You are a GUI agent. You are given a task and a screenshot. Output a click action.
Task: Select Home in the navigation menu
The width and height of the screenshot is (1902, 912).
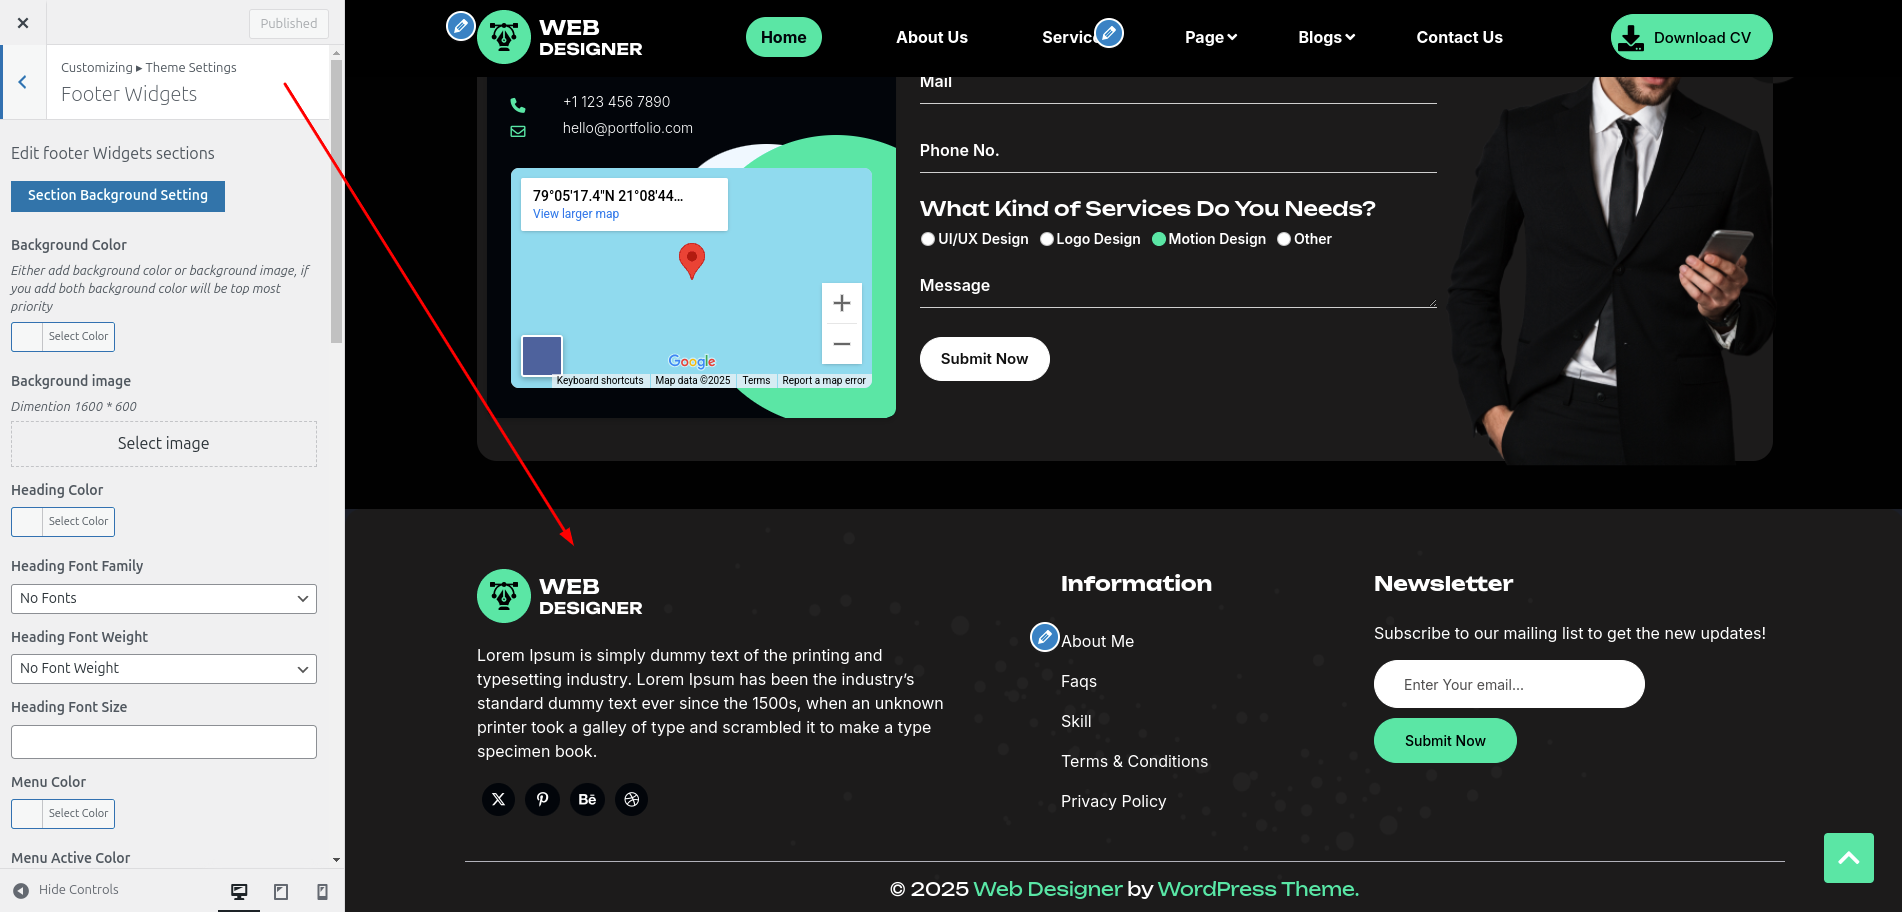click(x=783, y=36)
